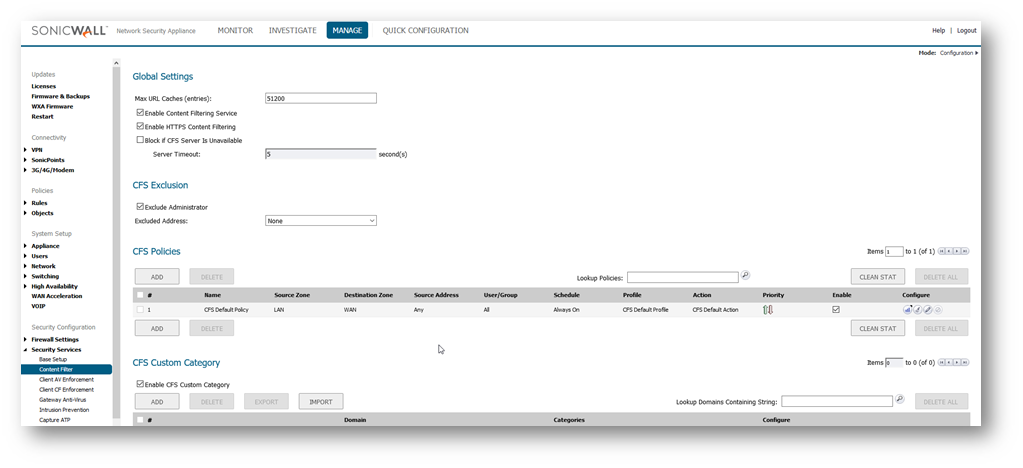Click first Configure icon for CFS Default Policy
The image size is (1023, 468).
click(x=909, y=310)
